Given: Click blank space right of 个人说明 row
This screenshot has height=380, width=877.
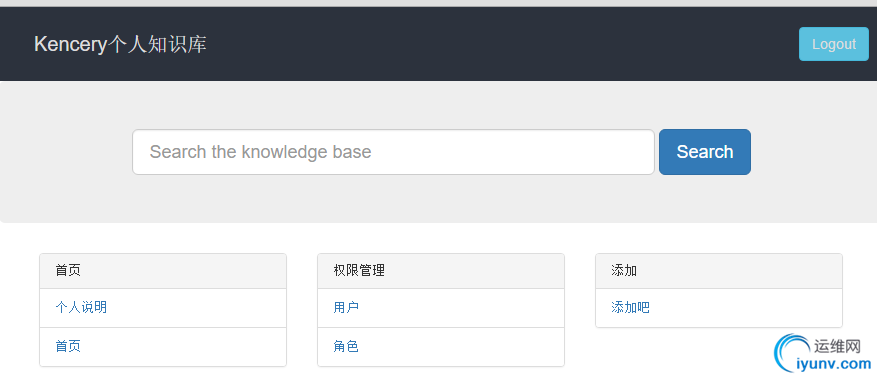Looking at the screenshot, I should (x=196, y=308).
